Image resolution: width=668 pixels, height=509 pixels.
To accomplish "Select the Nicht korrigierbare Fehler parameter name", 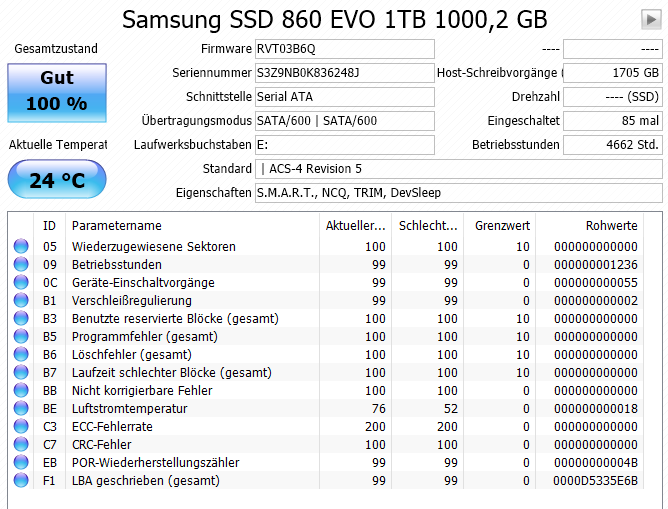I will (x=142, y=391).
